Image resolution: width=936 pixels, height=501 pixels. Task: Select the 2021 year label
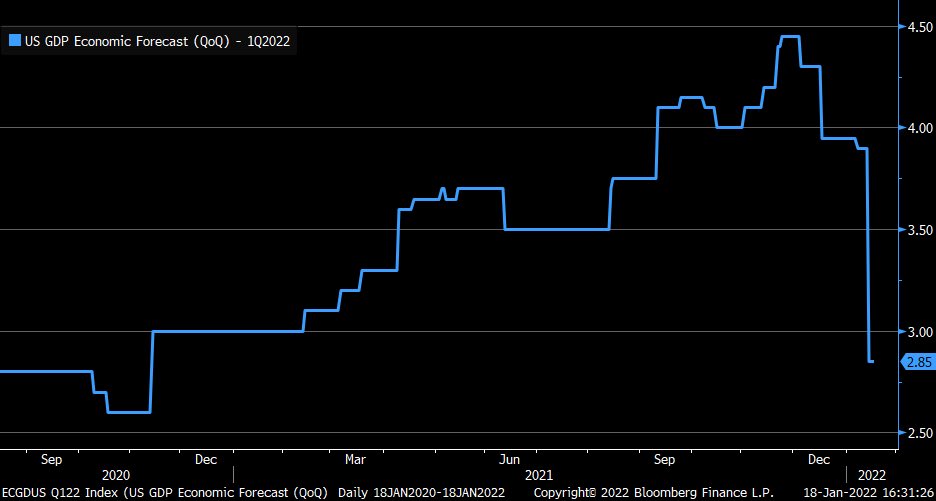pyautogui.click(x=540, y=475)
